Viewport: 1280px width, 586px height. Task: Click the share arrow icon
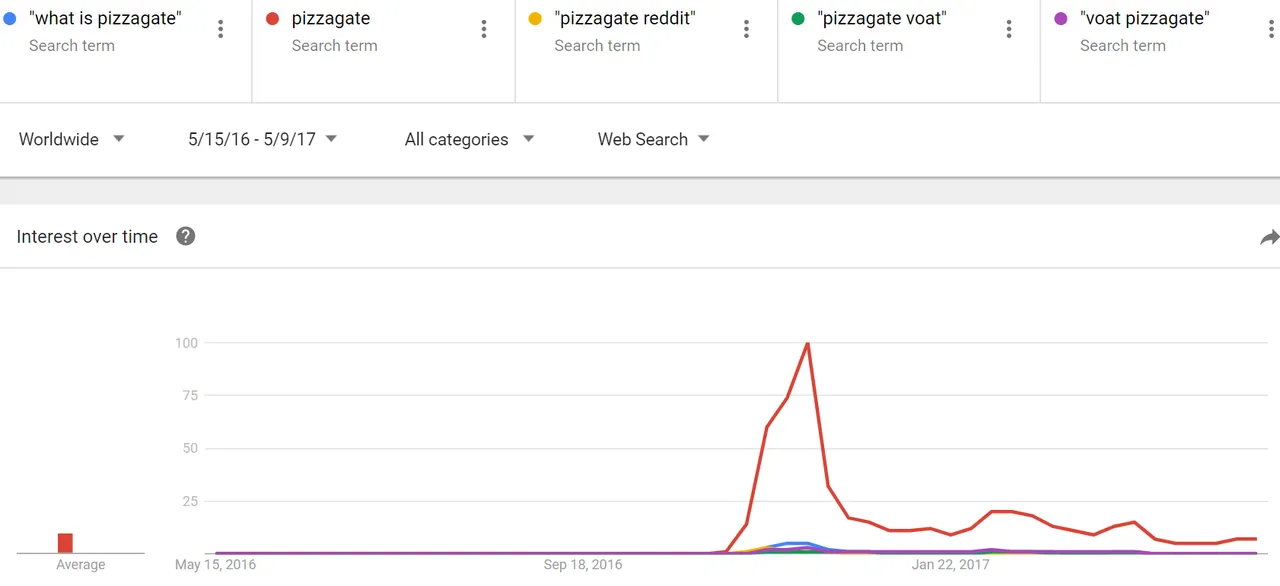1269,237
